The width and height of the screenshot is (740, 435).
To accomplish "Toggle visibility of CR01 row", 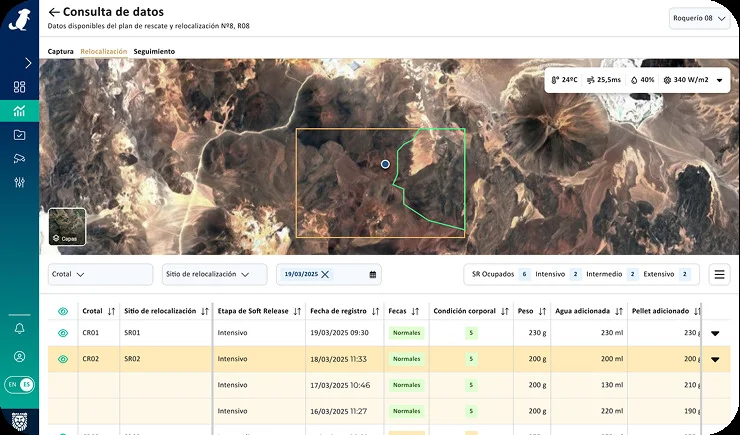I will click(63, 333).
